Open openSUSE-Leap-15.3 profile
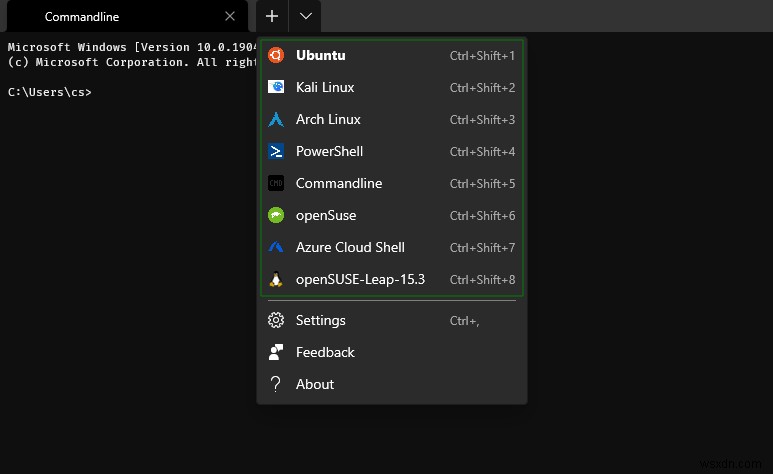Viewport: 773px width, 474px height. (392, 280)
